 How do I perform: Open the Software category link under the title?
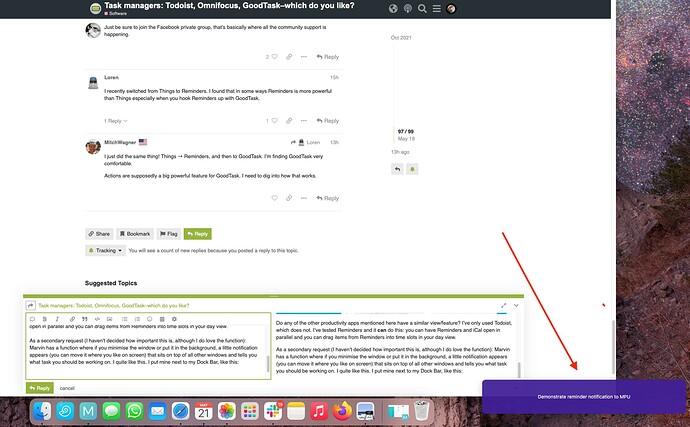pos(115,14)
